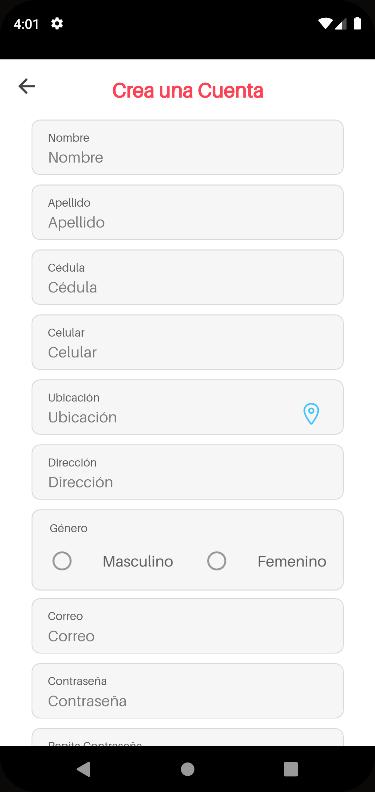Tap the Android recent apps square
The image size is (375, 792).
pyautogui.click(x=291, y=769)
